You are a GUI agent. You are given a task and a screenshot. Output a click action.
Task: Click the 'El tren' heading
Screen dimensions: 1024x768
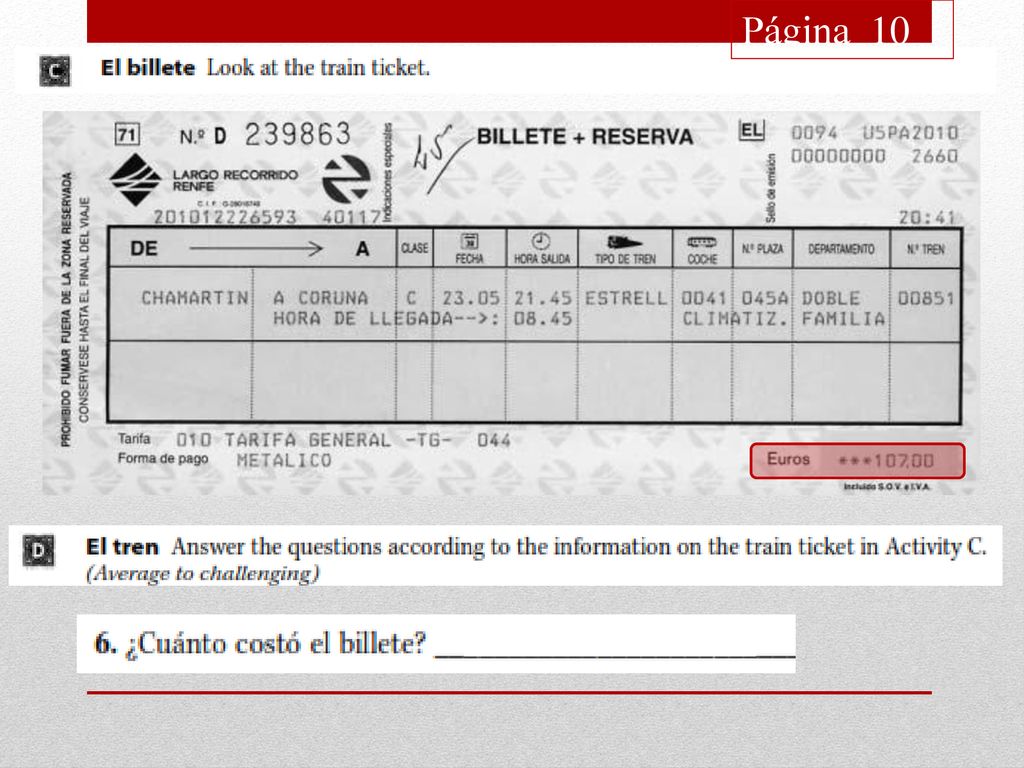(x=122, y=547)
